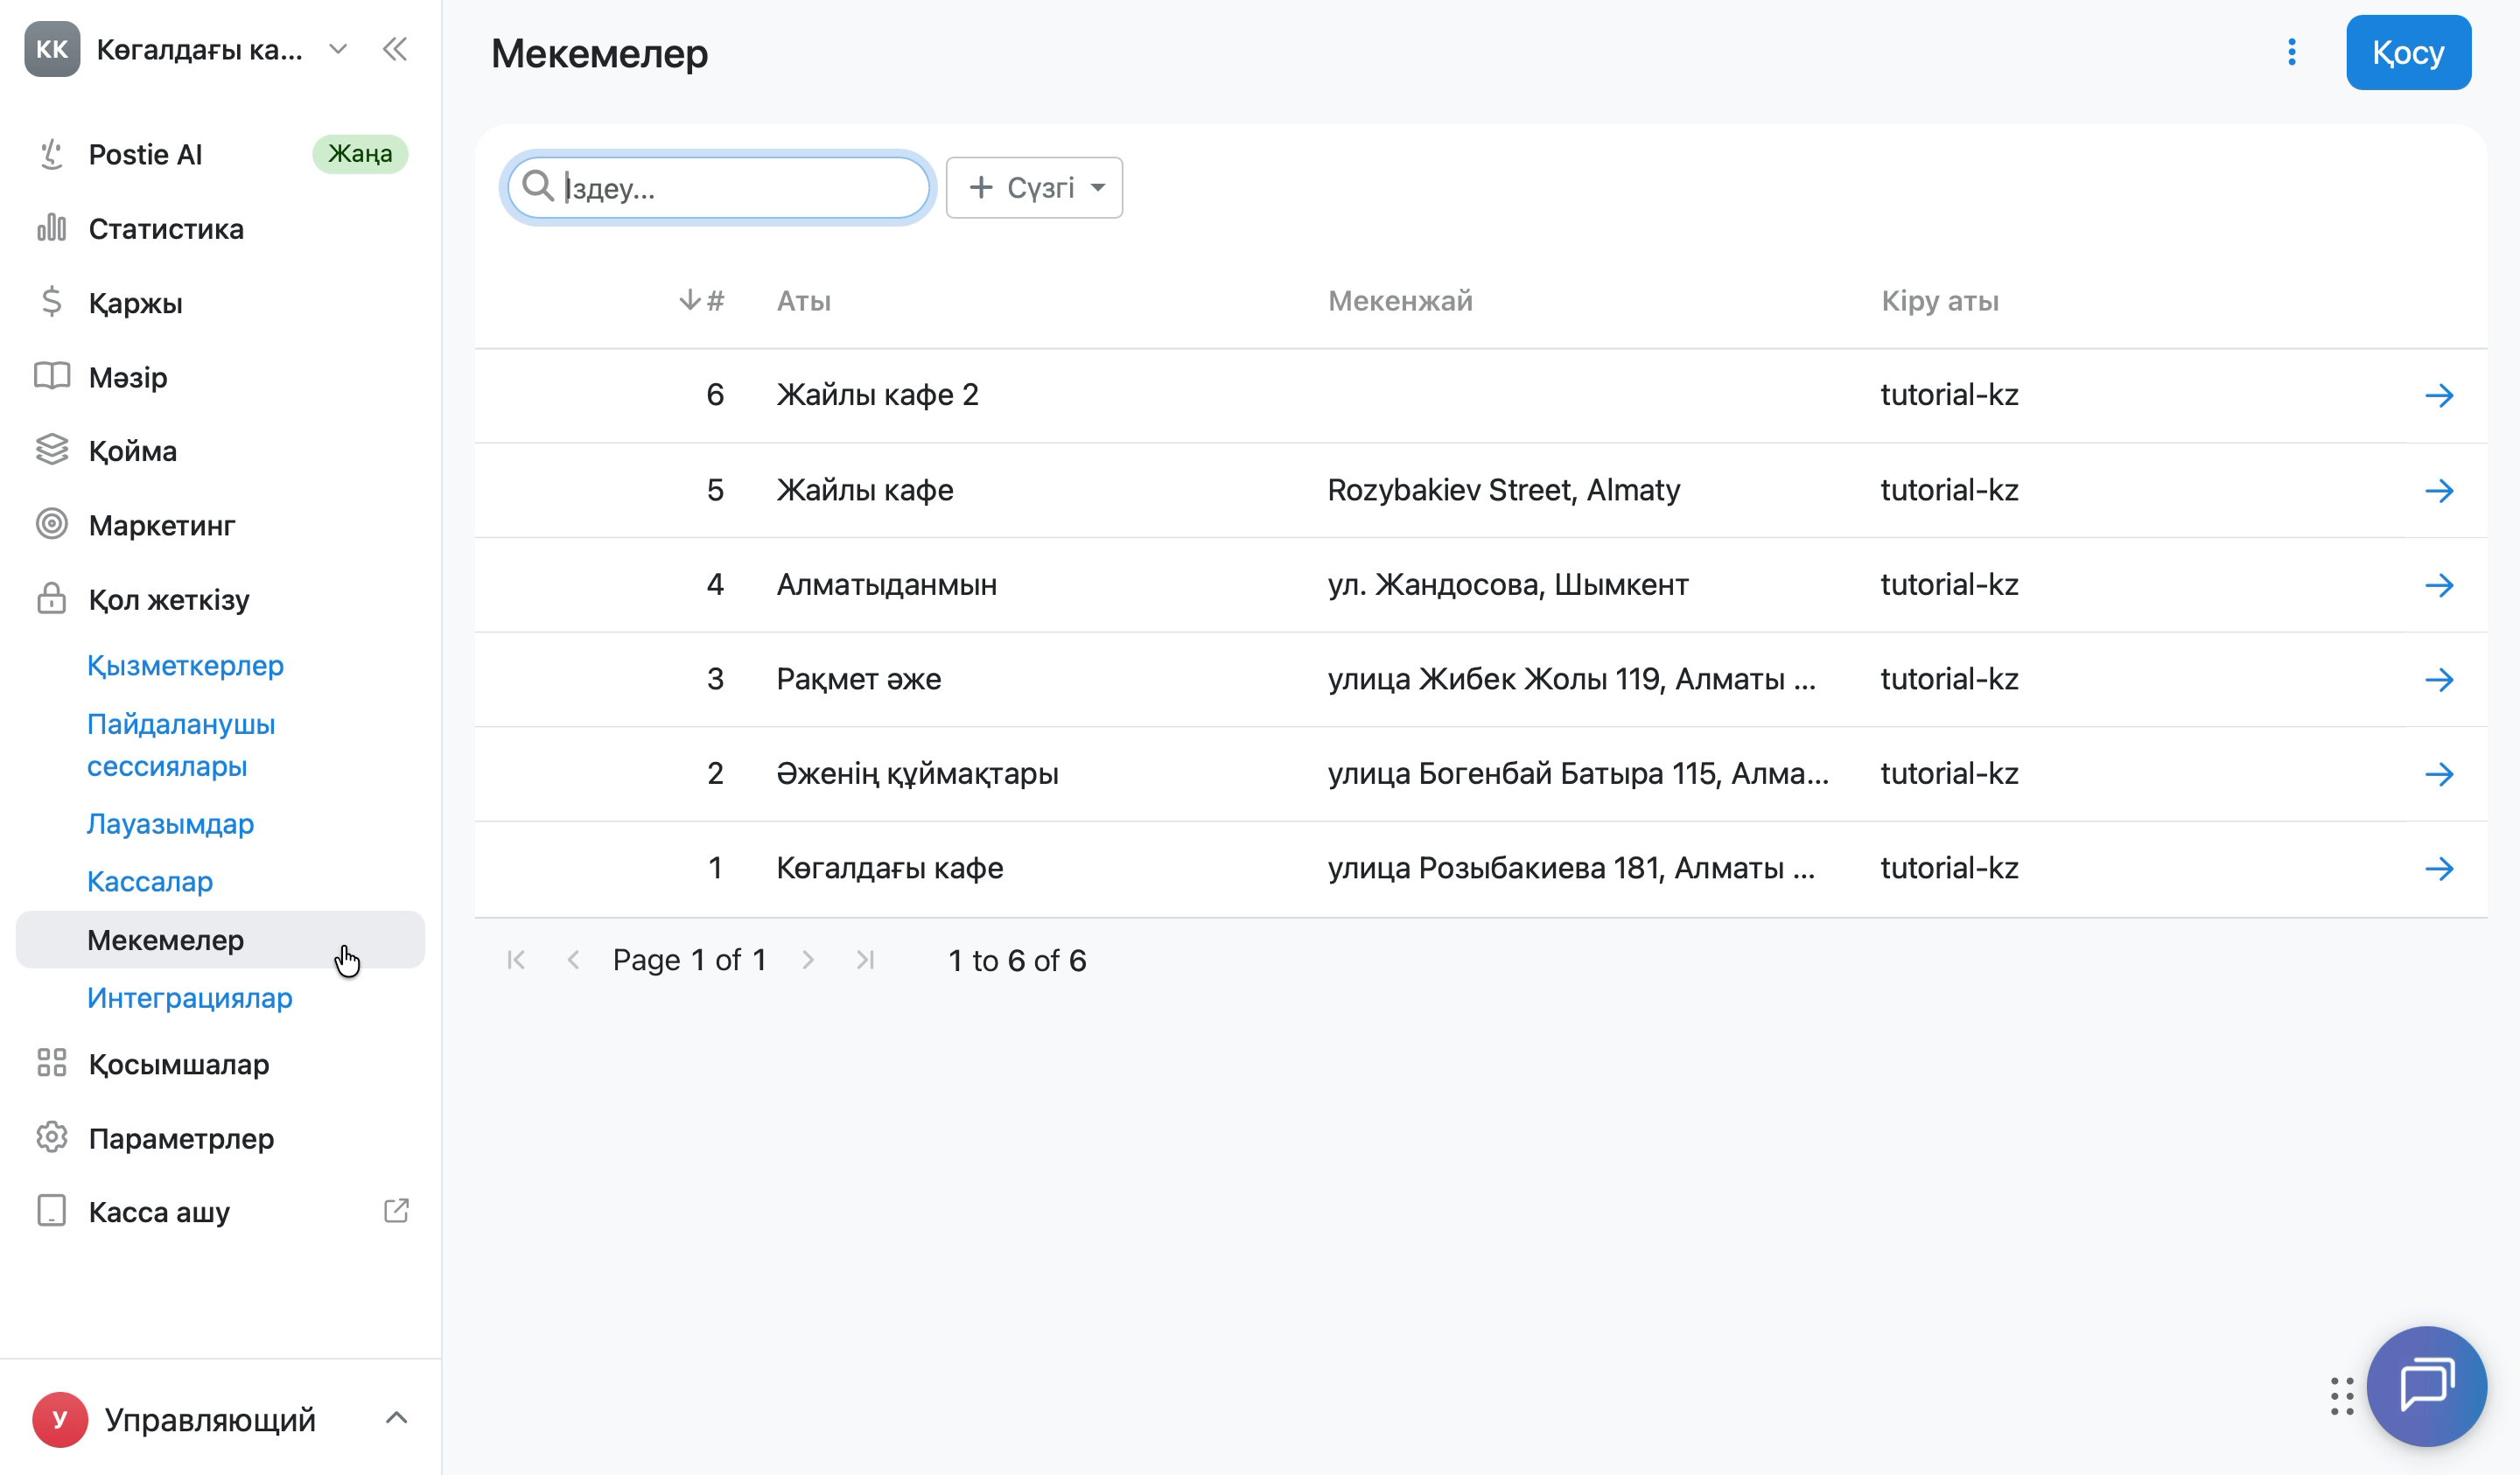Sort by the Аты column header
The width and height of the screenshot is (2520, 1475).
coord(804,301)
